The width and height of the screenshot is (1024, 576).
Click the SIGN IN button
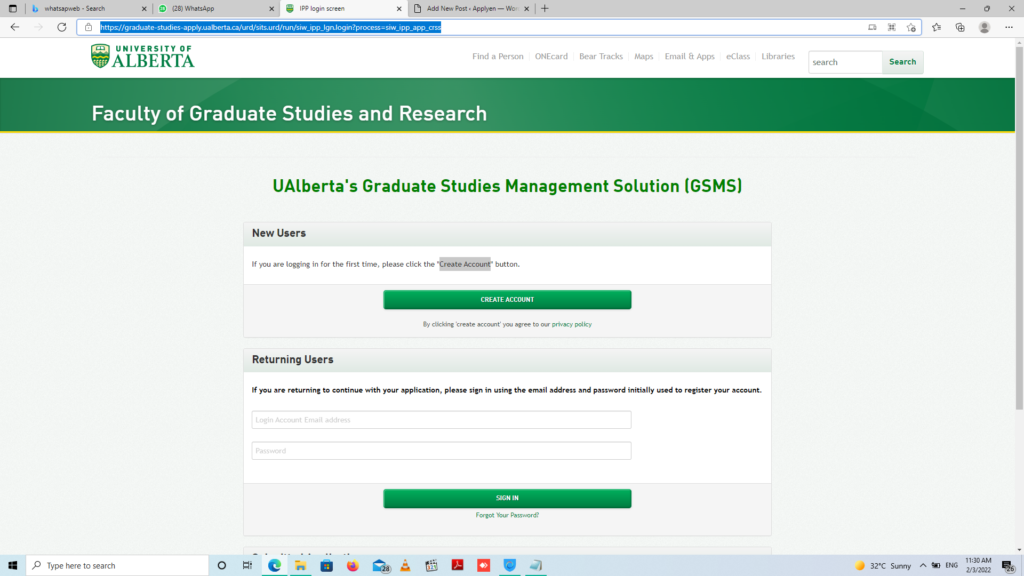click(507, 498)
